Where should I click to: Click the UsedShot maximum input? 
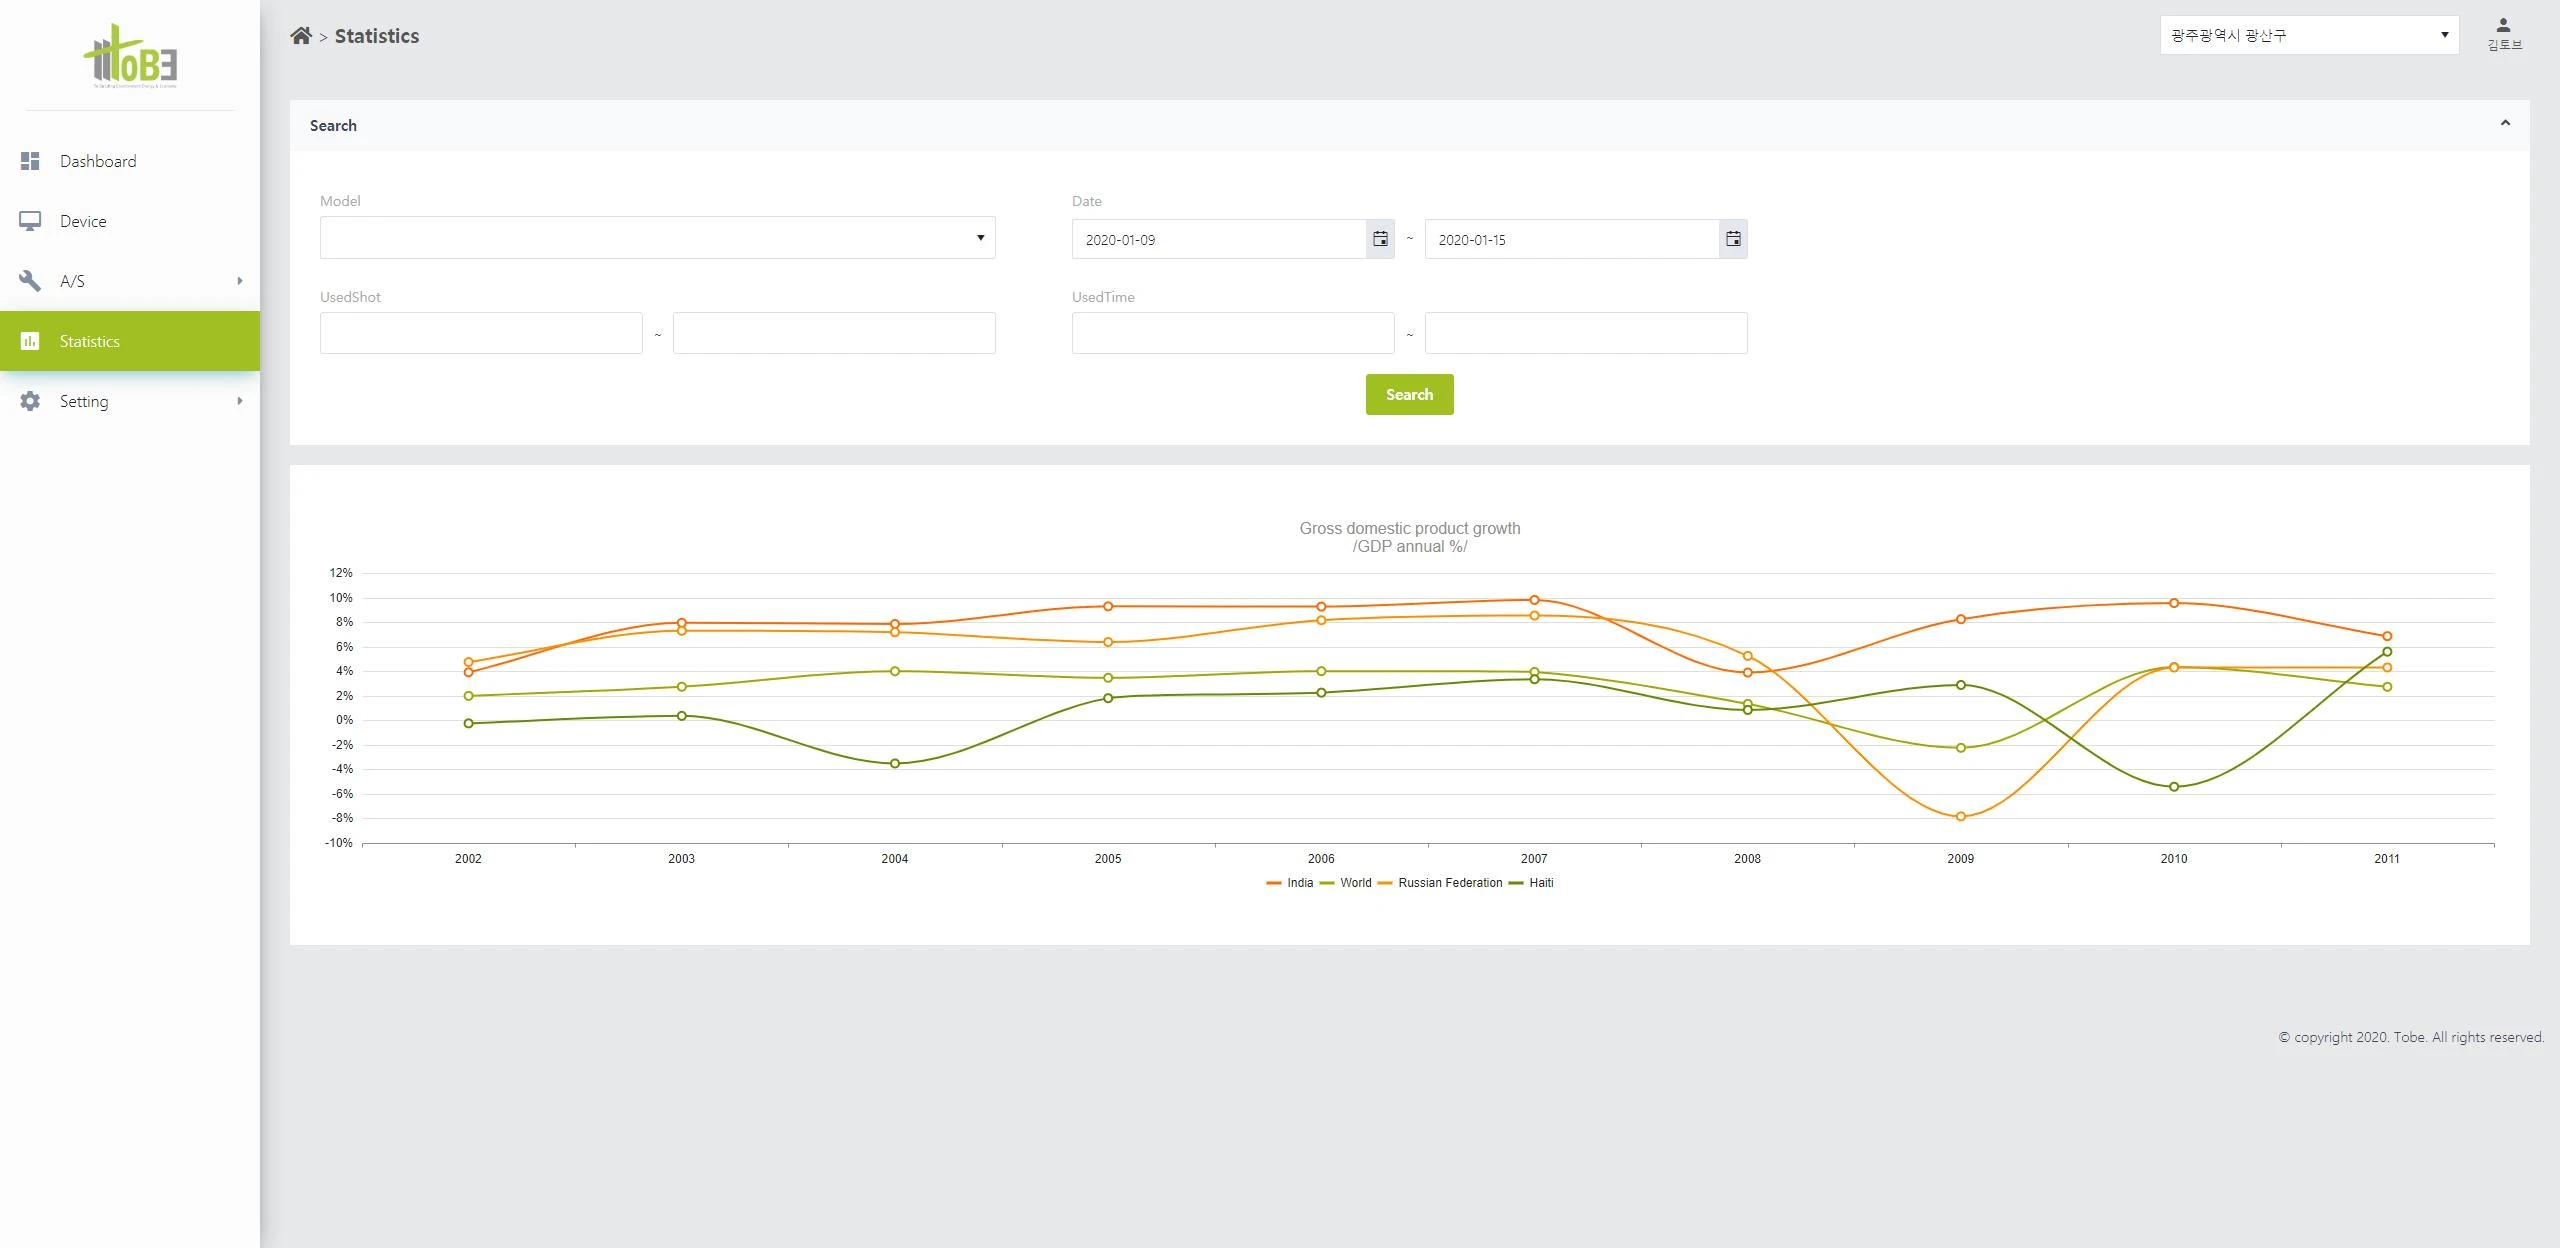coord(834,333)
